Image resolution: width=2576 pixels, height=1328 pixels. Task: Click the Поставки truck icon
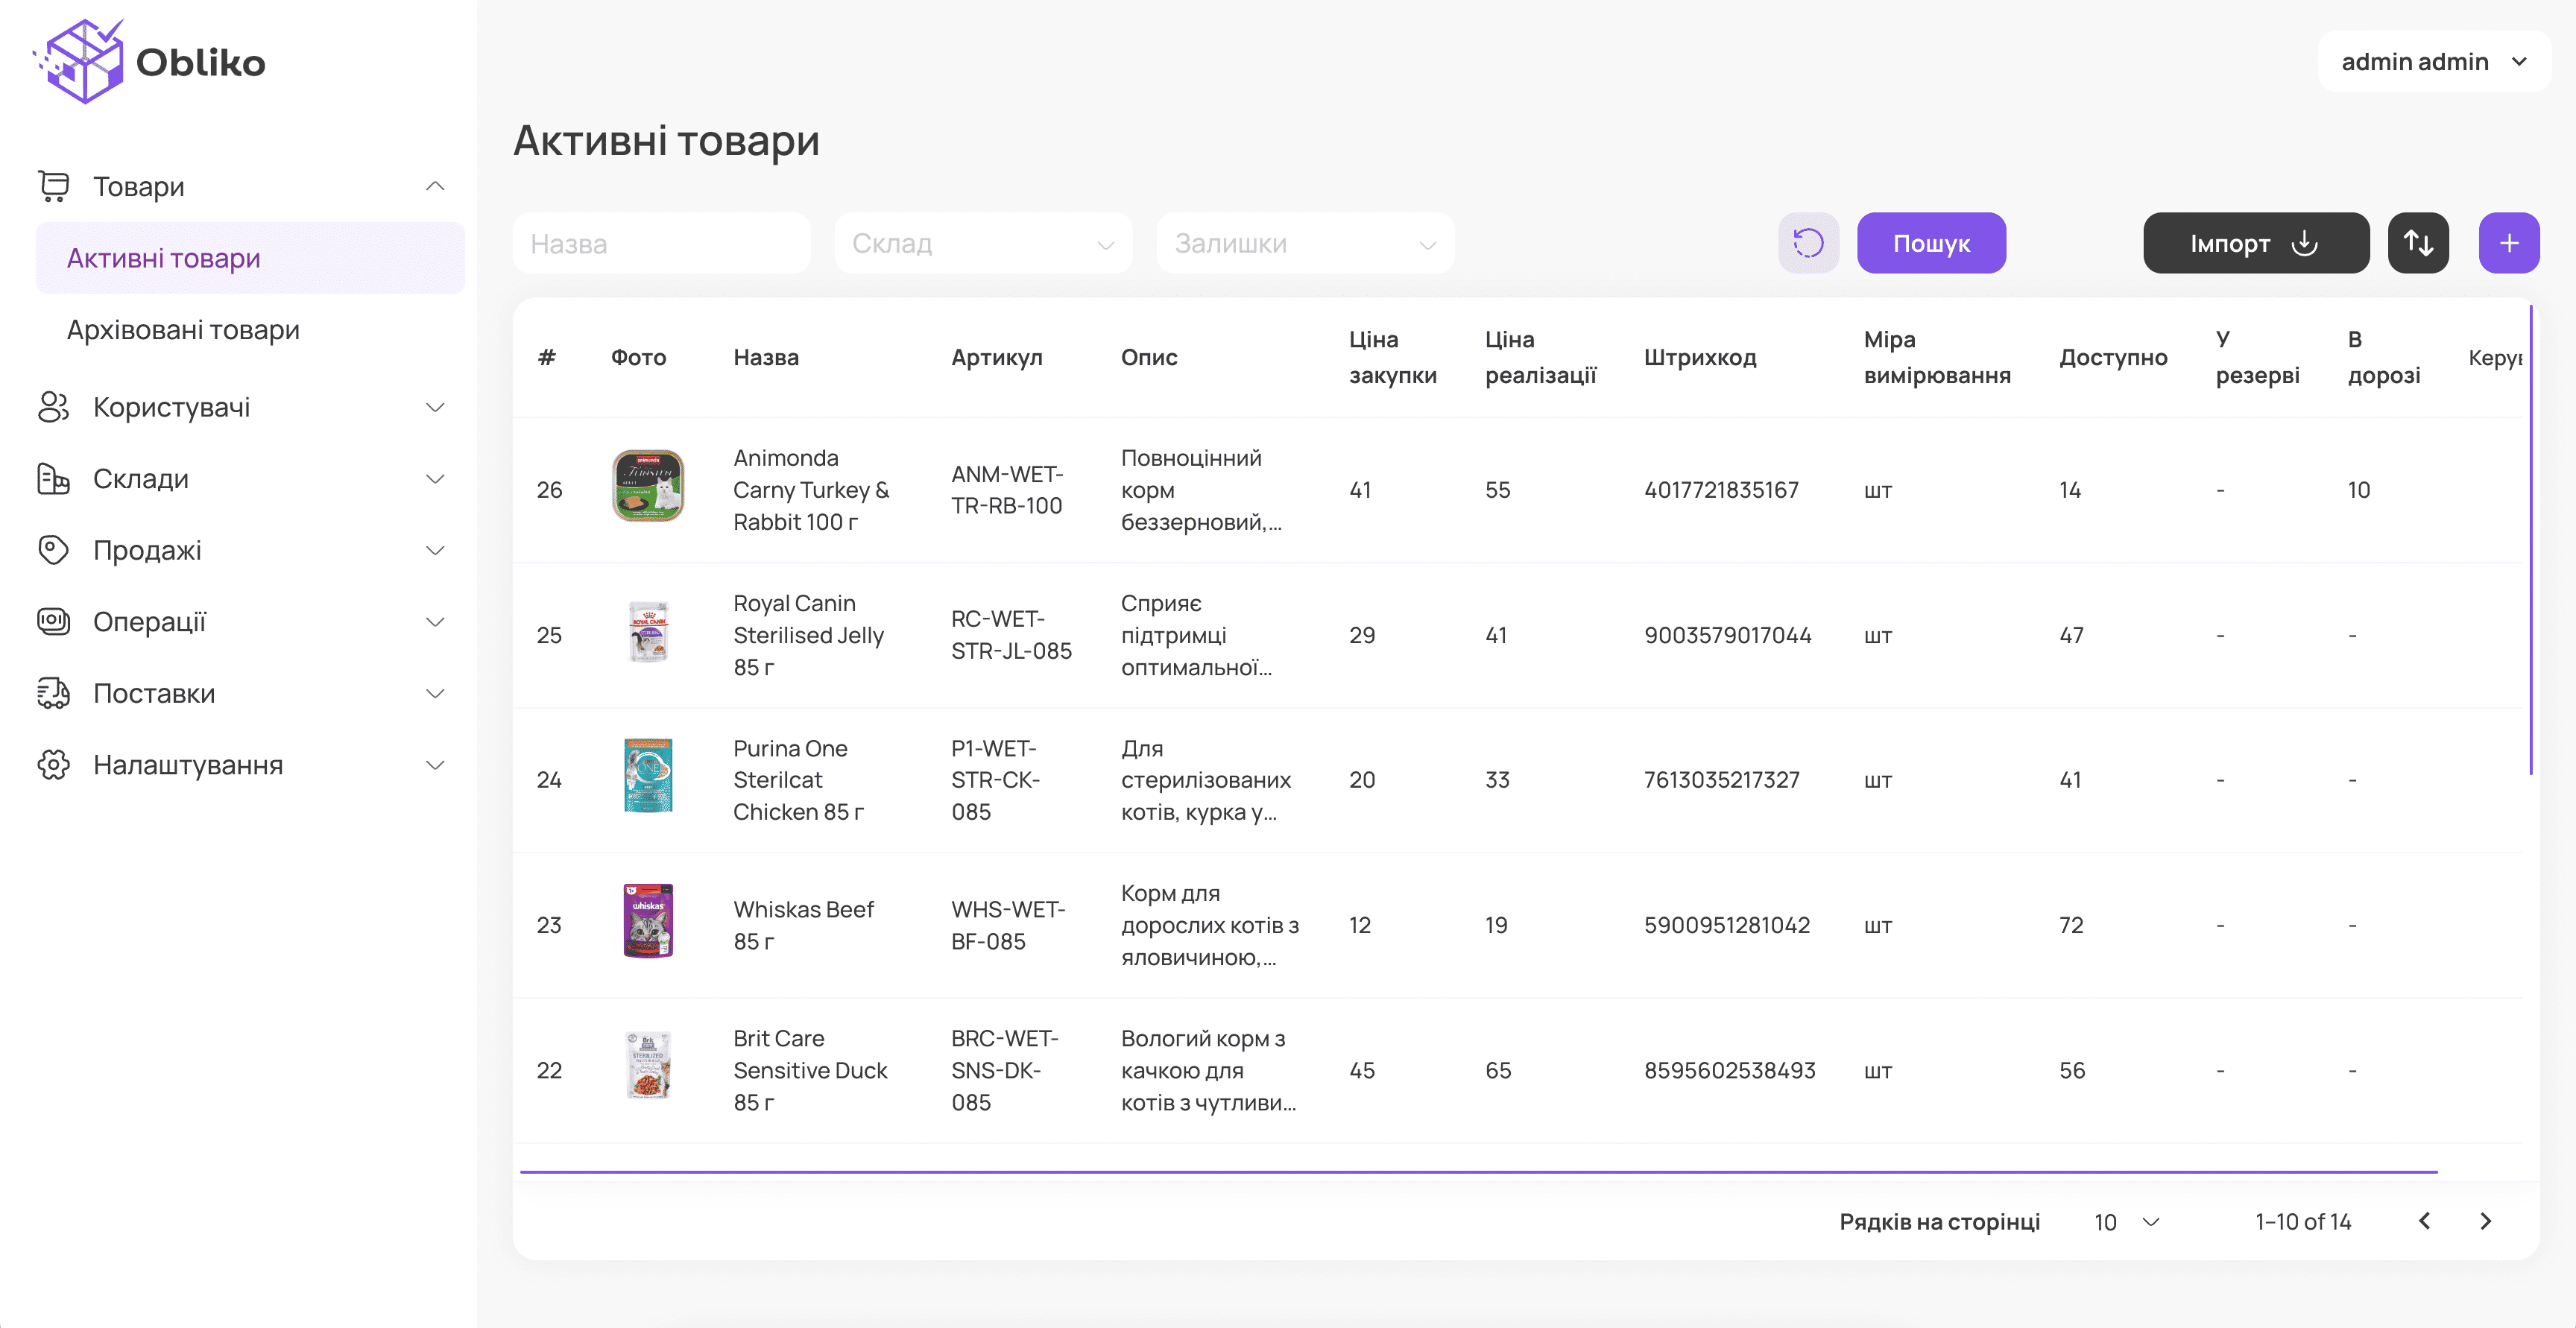point(53,693)
